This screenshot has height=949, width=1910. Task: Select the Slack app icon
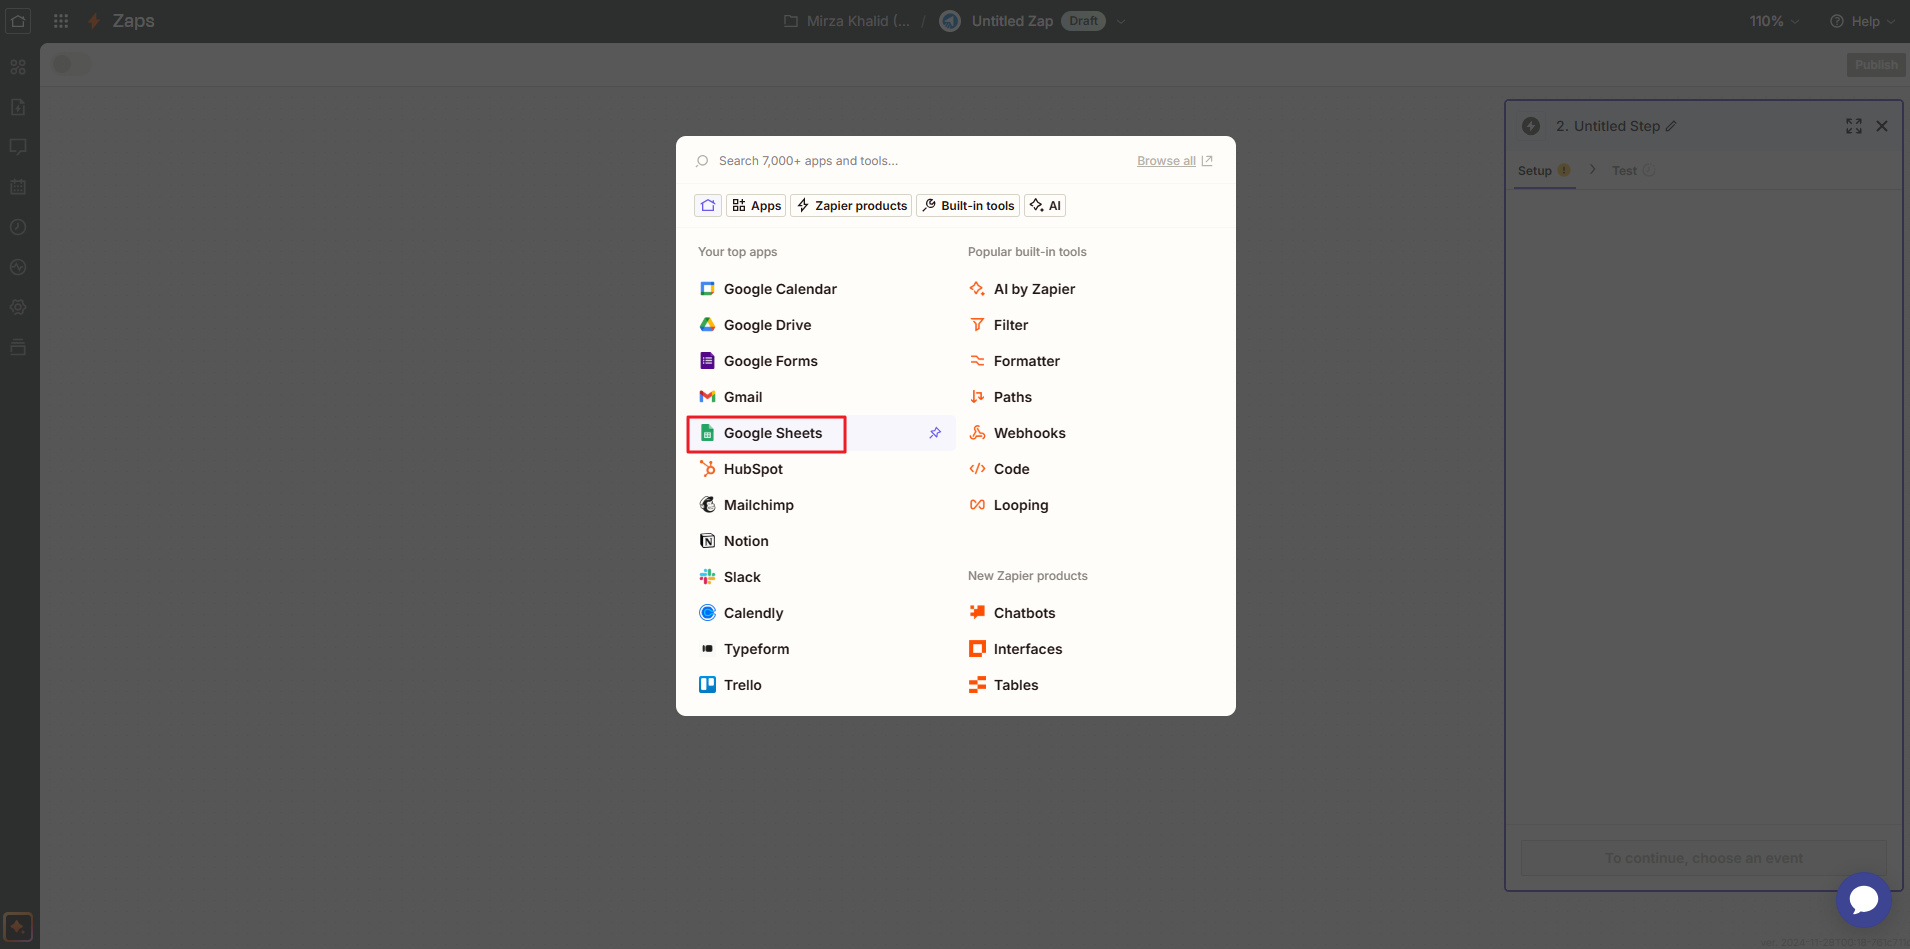pos(707,577)
